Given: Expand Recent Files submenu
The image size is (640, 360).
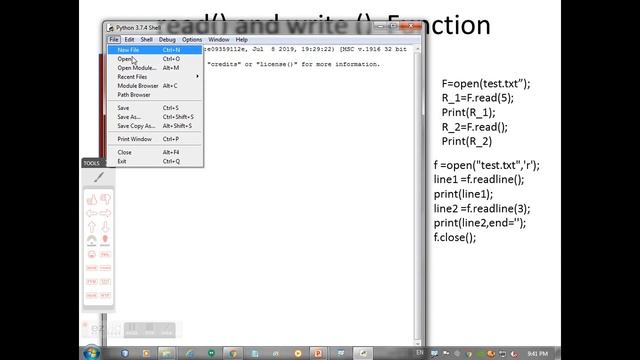Looking at the screenshot, I should point(155,77).
